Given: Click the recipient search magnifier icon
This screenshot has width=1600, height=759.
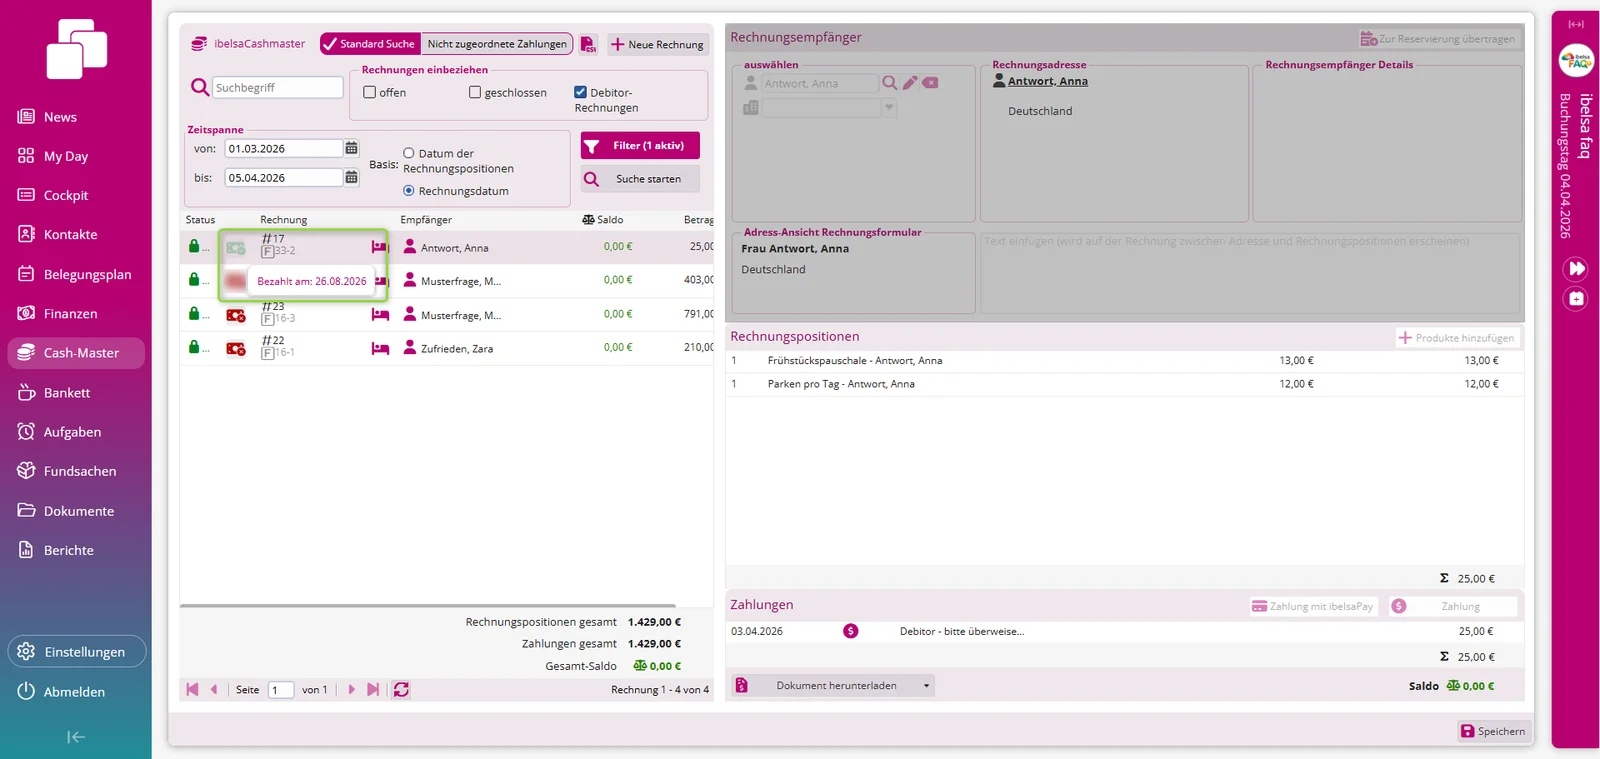Looking at the screenshot, I should click(x=889, y=83).
